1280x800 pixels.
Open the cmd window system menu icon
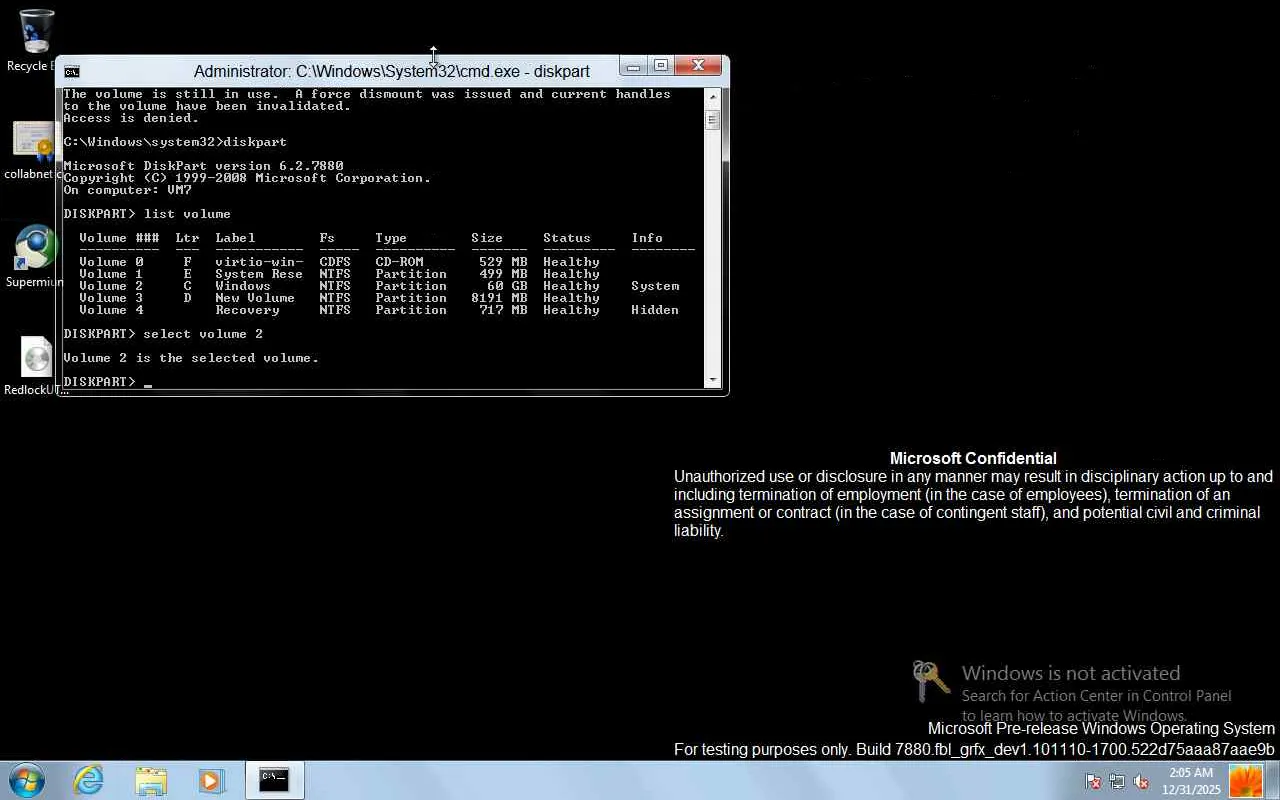tap(72, 71)
